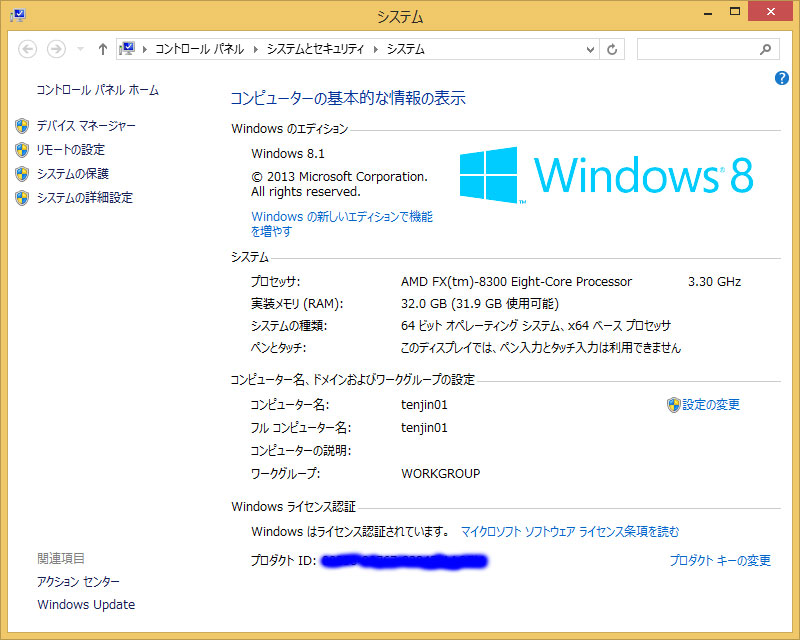Close the システム window
This screenshot has width=800, height=640.
point(770,11)
